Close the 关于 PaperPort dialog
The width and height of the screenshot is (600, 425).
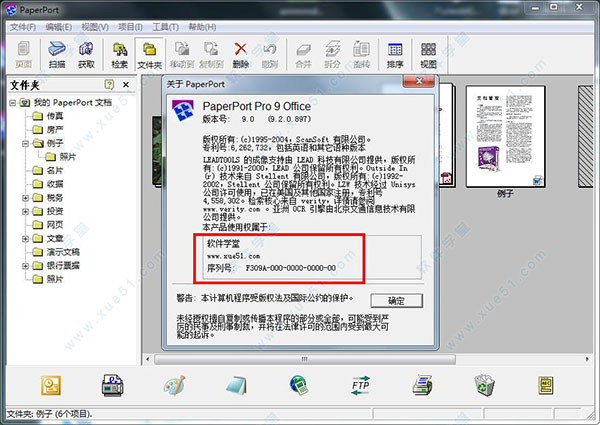pyautogui.click(x=419, y=81)
